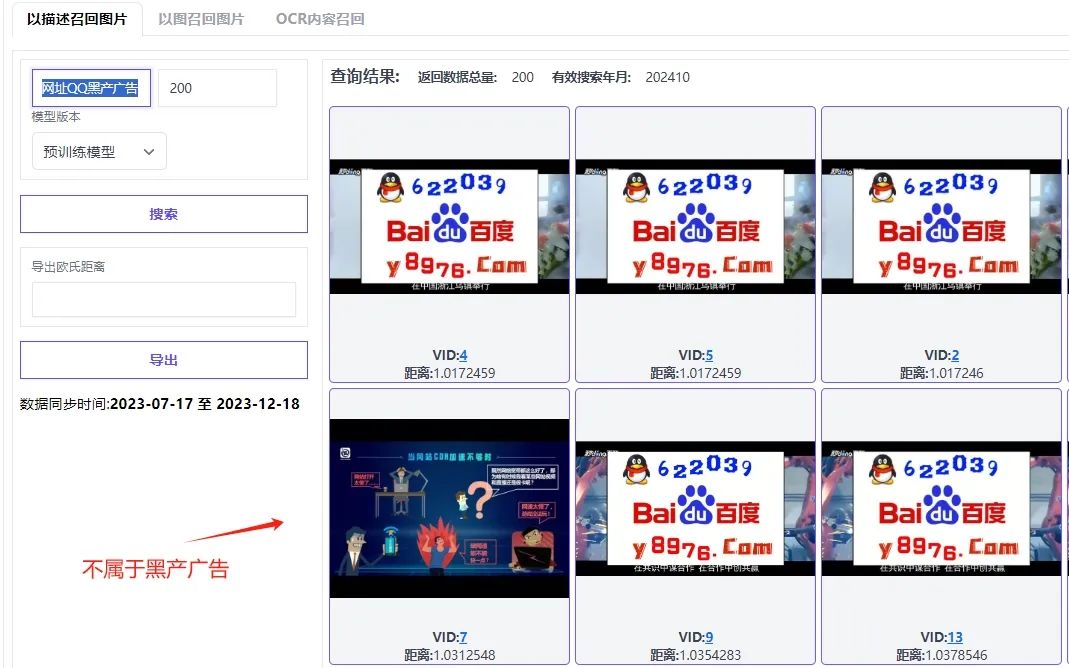
Task: Open the VID 4 link
Action: (463, 355)
